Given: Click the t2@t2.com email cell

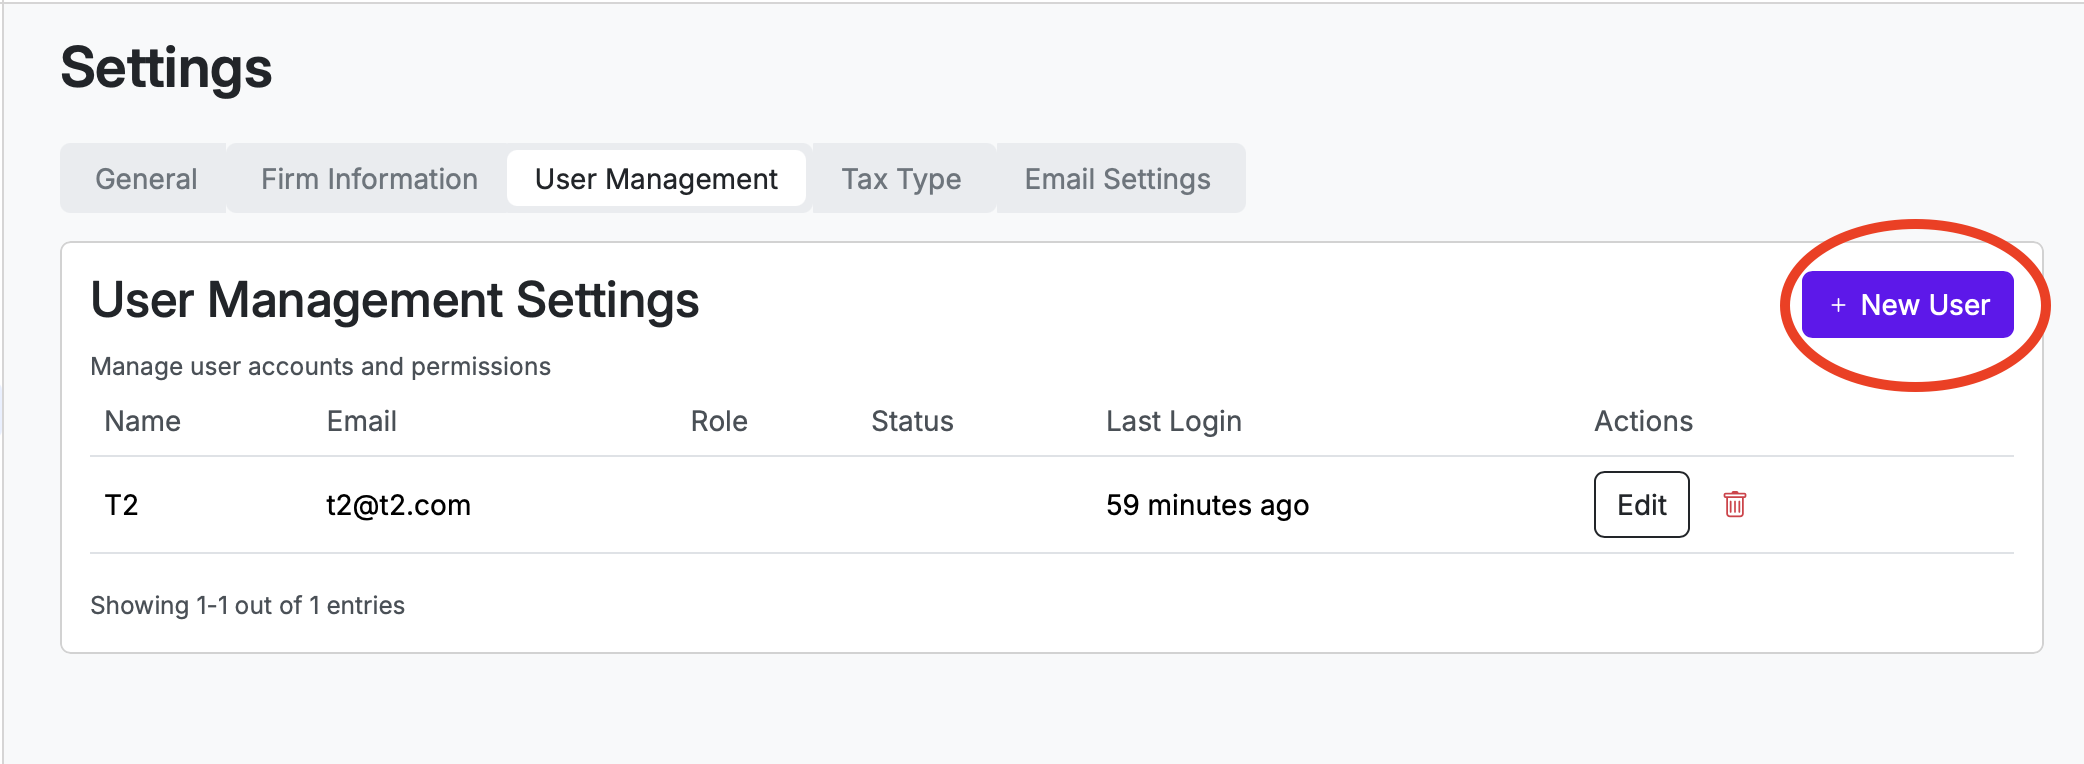Looking at the screenshot, I should coord(398,505).
